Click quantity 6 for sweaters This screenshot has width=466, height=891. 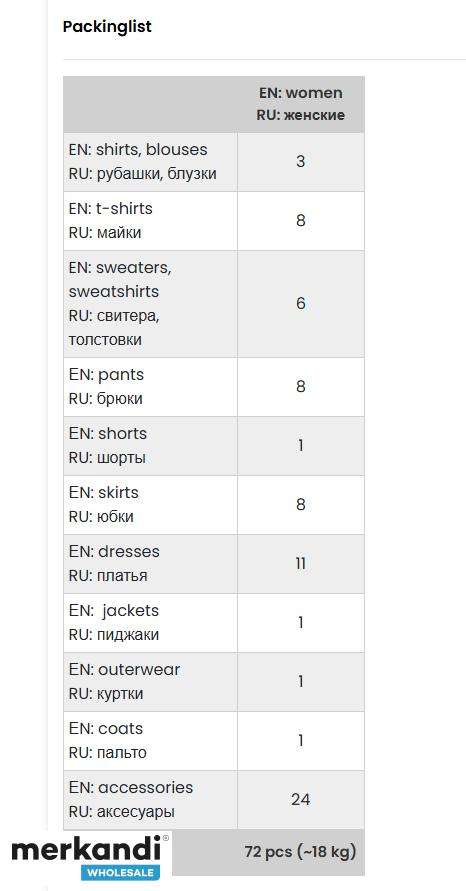301,304
